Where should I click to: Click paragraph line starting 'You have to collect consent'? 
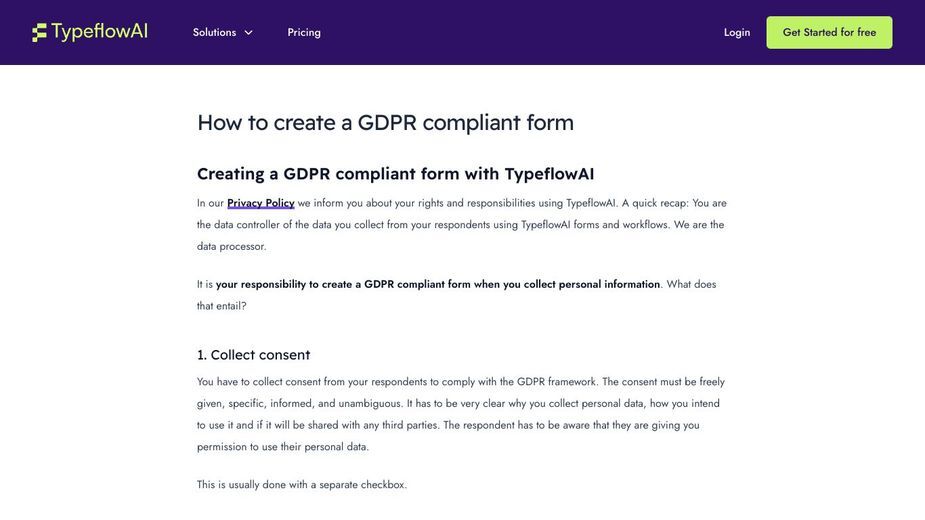[461, 382]
